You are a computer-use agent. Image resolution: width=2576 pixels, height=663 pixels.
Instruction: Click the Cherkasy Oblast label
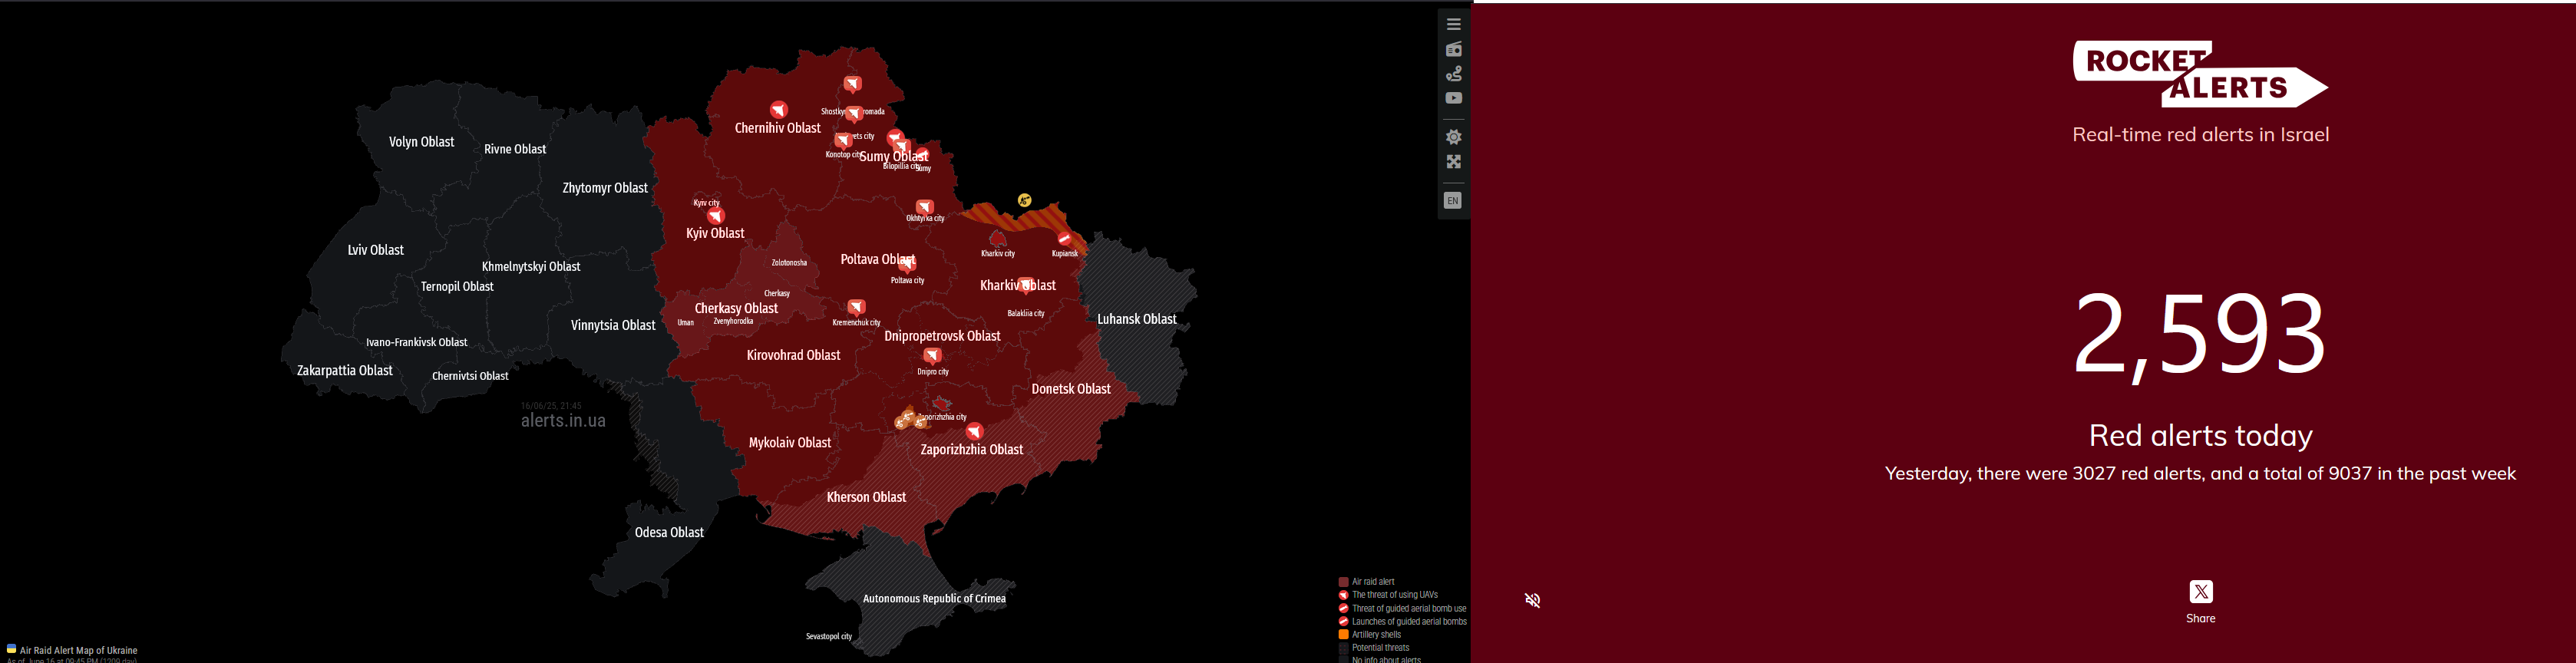click(737, 308)
